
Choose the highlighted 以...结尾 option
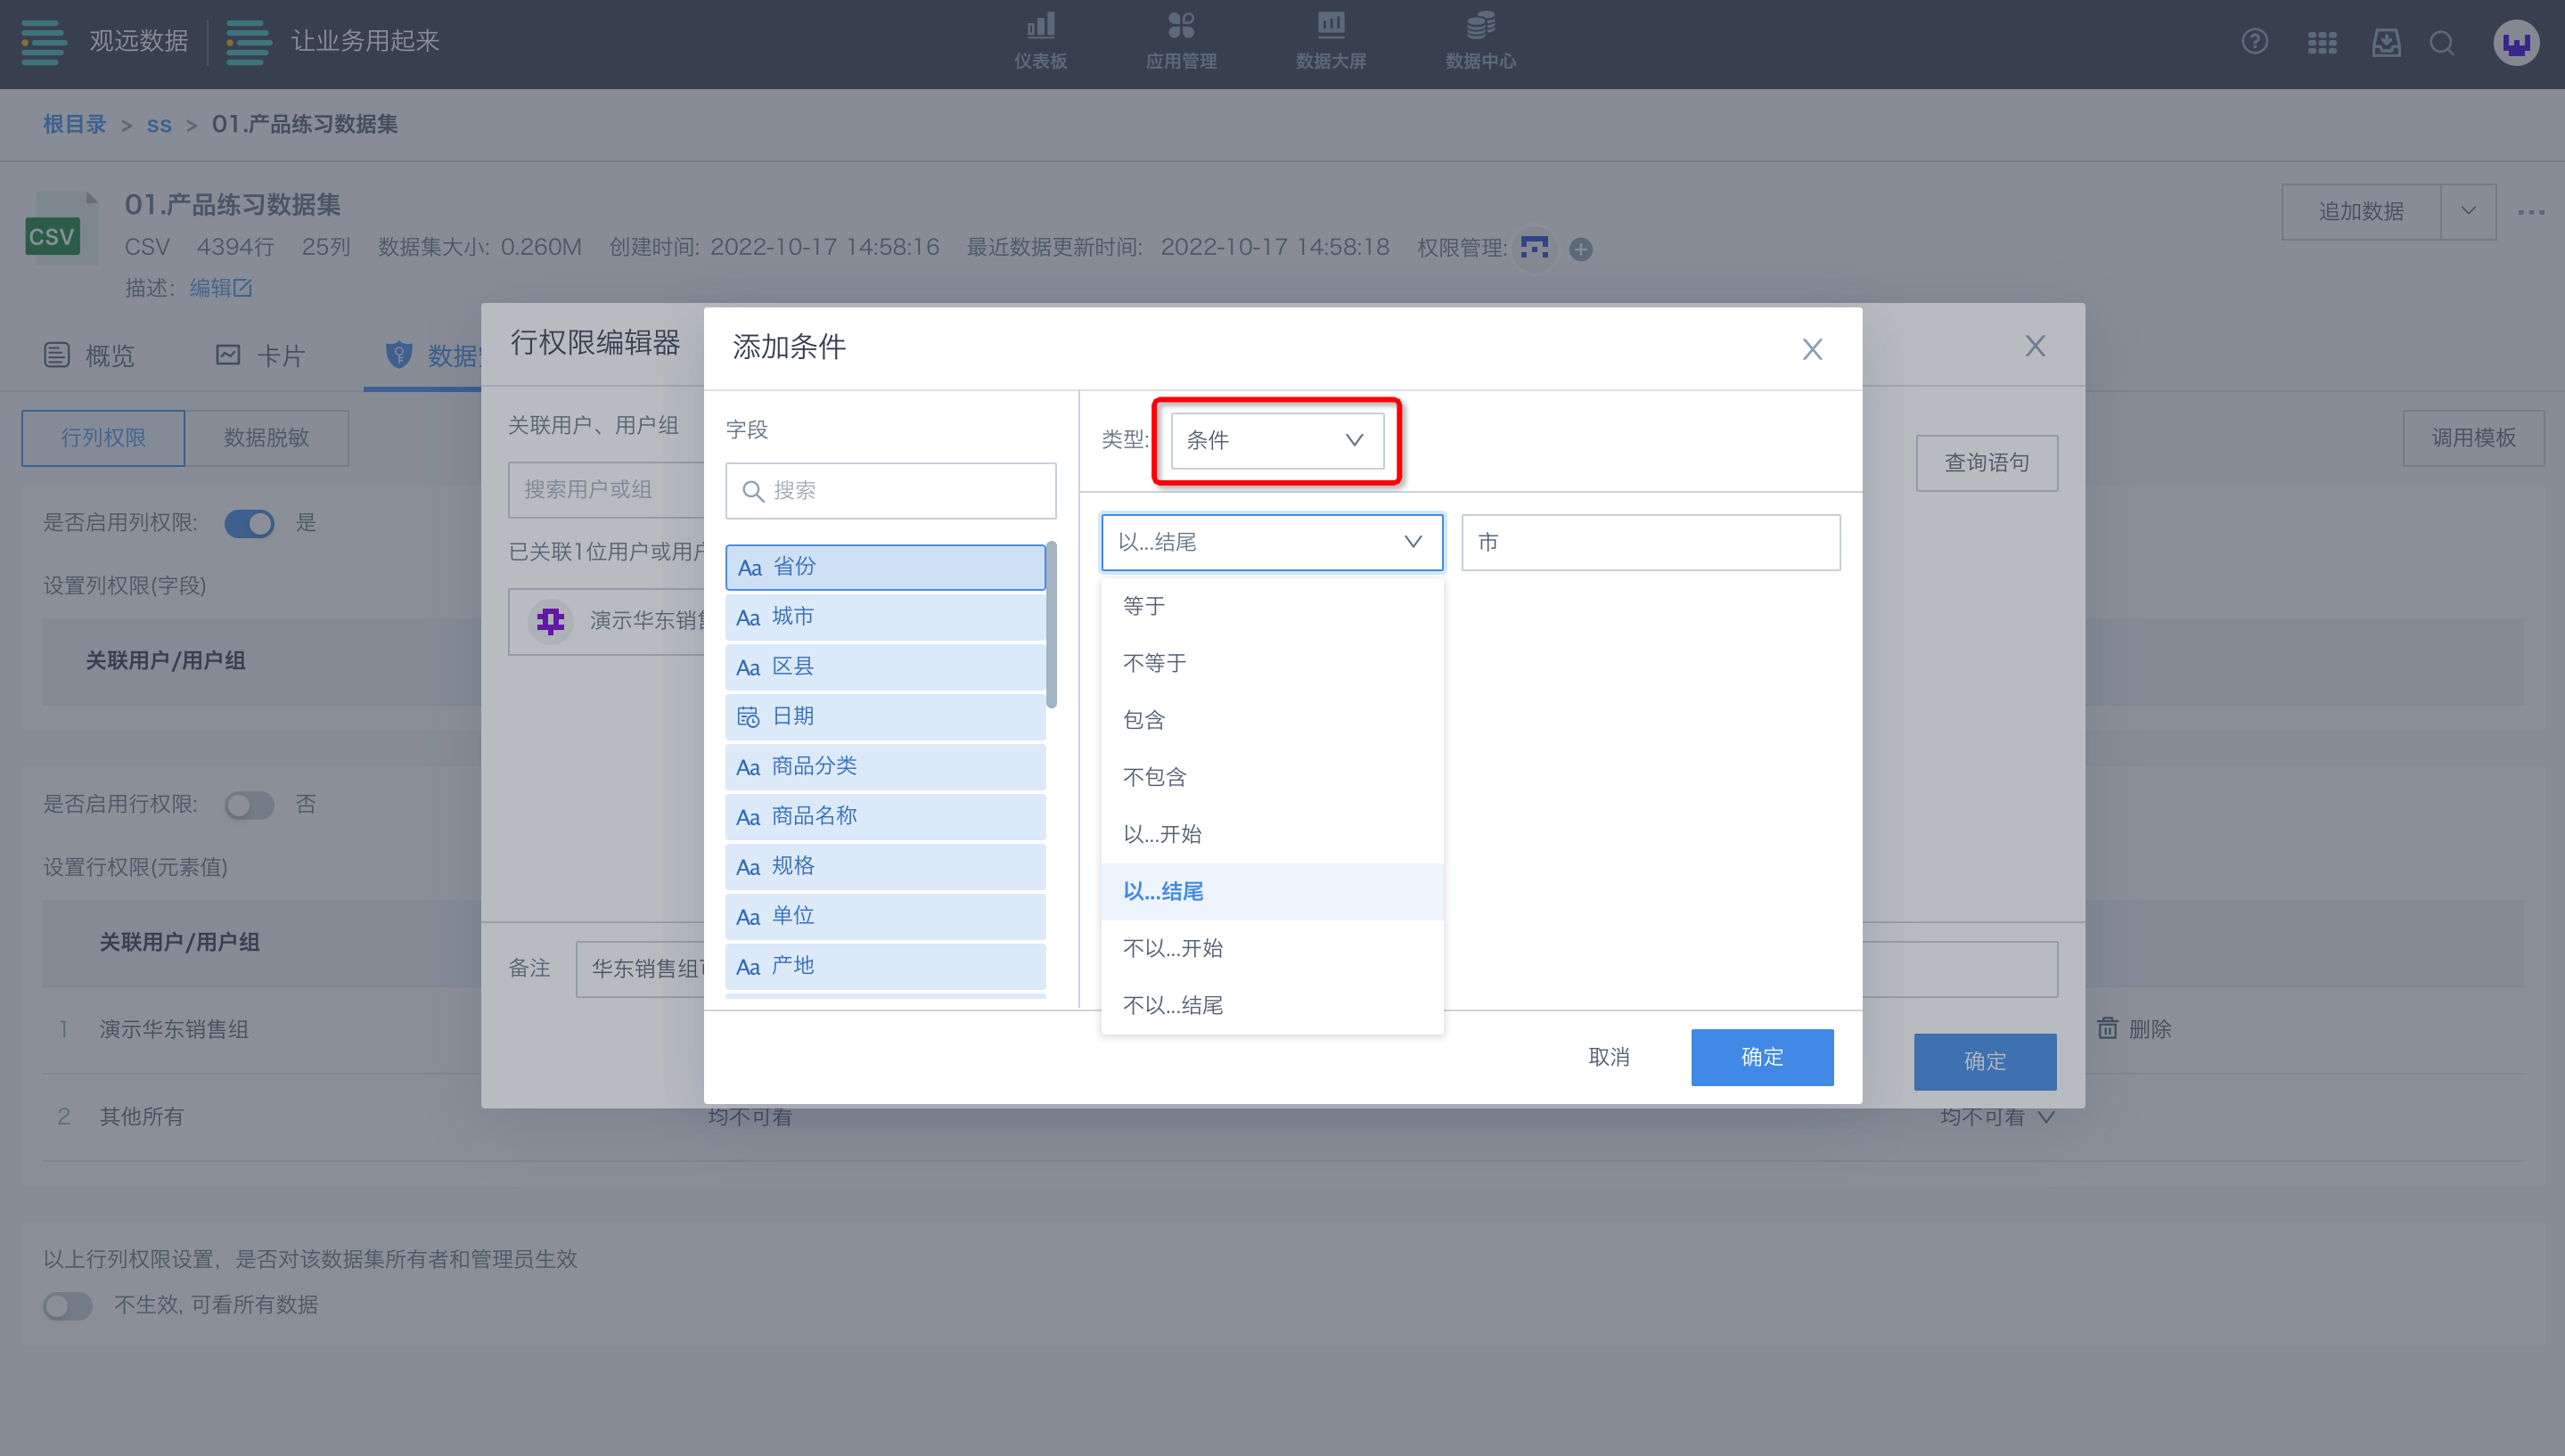tap(1272, 891)
